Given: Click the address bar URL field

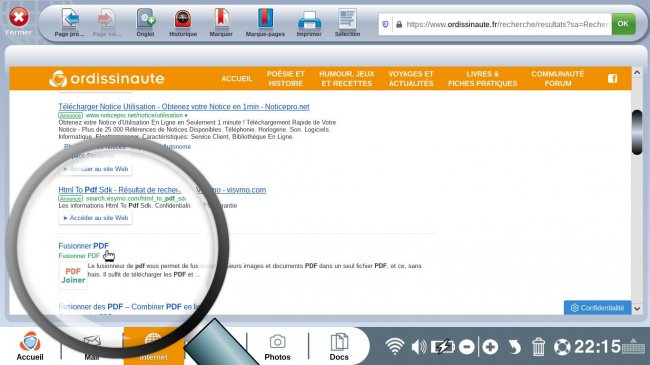Looking at the screenshot, I should [507, 24].
